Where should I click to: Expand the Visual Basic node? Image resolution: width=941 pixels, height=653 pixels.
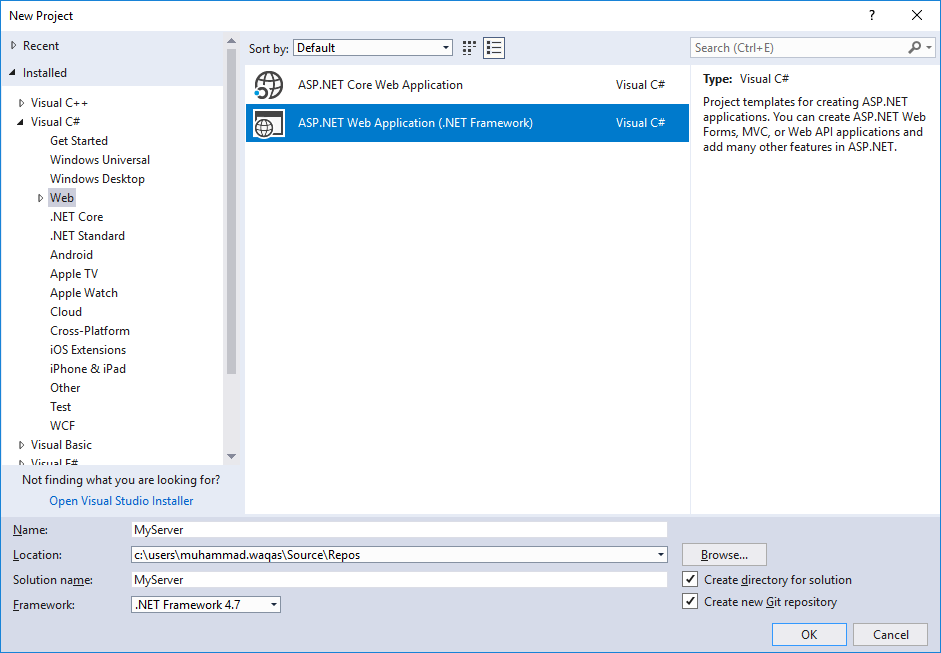click(22, 445)
